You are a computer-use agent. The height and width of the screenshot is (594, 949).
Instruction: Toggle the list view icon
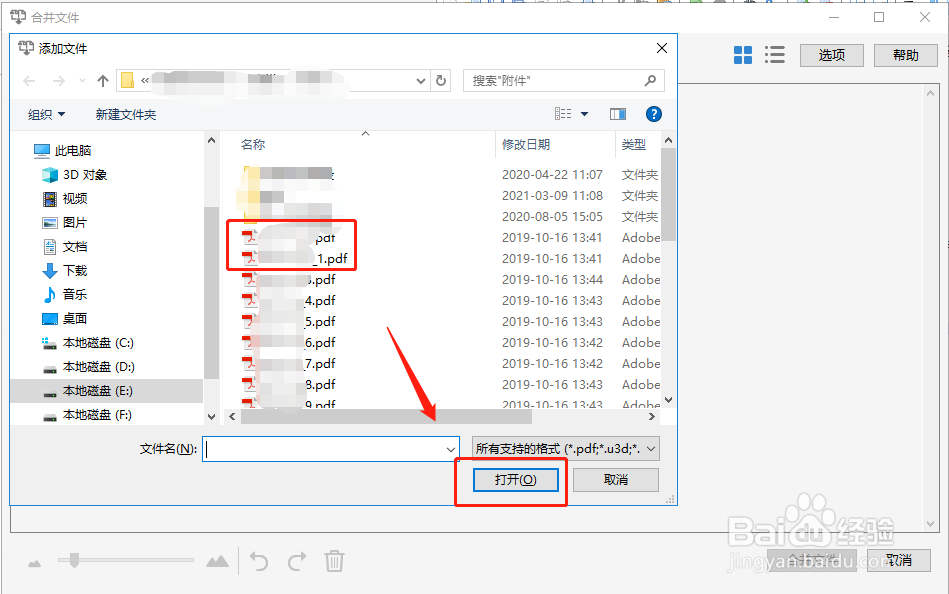pos(775,54)
